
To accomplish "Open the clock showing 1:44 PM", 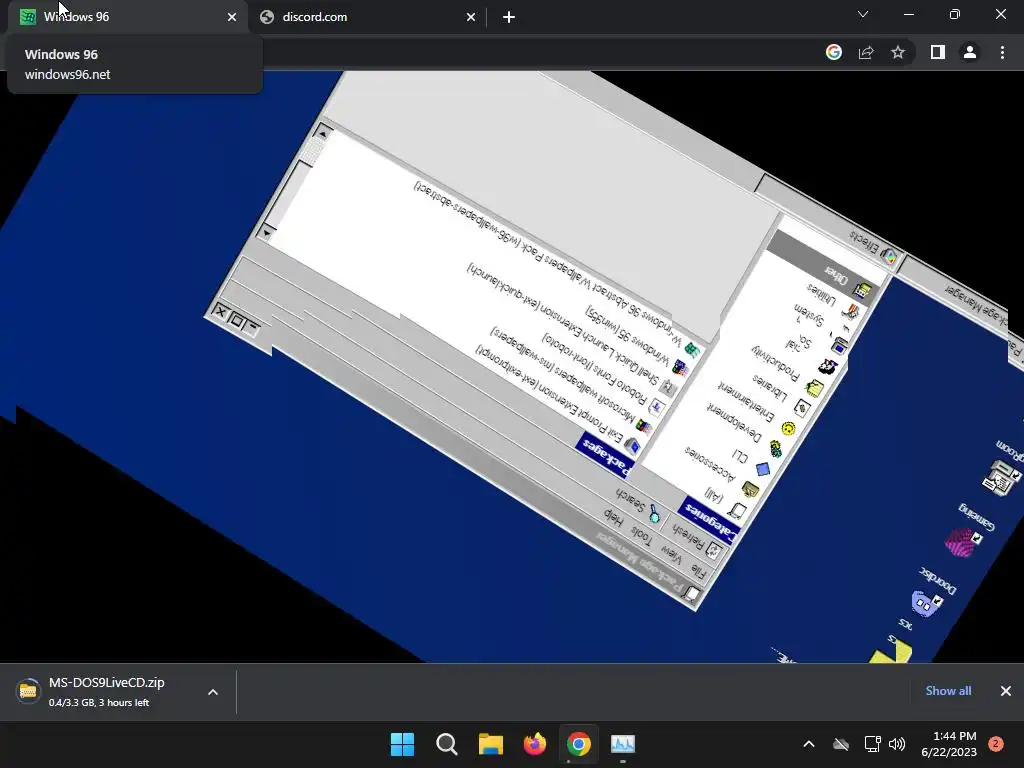I will [x=949, y=744].
